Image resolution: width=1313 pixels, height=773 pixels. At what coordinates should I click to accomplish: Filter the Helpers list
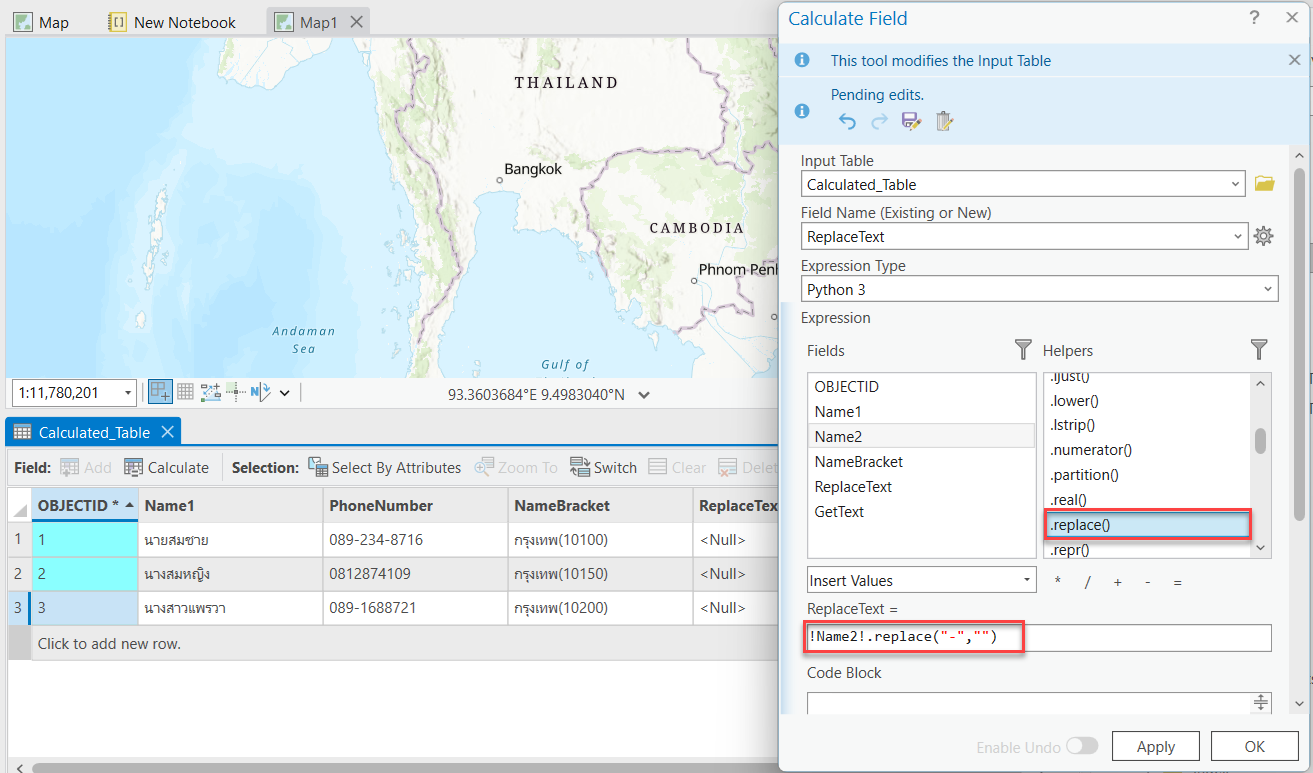(x=1259, y=350)
